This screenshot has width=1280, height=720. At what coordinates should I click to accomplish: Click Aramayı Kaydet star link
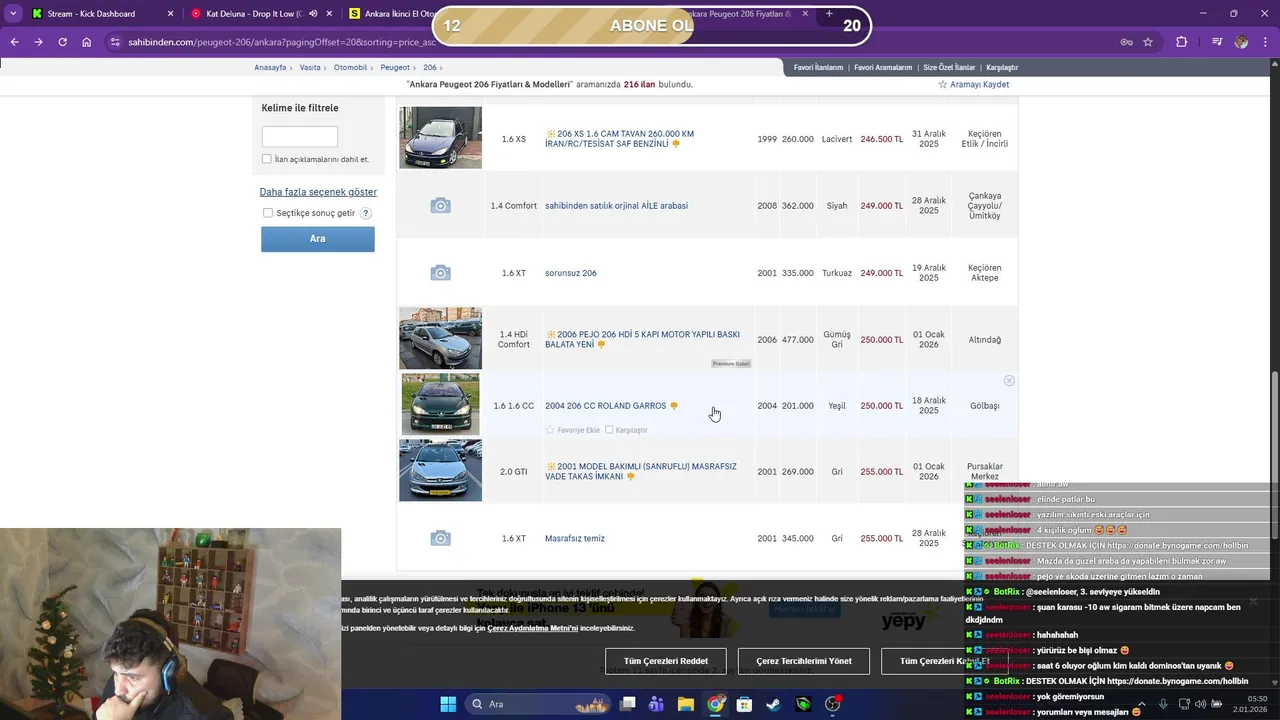coord(973,84)
